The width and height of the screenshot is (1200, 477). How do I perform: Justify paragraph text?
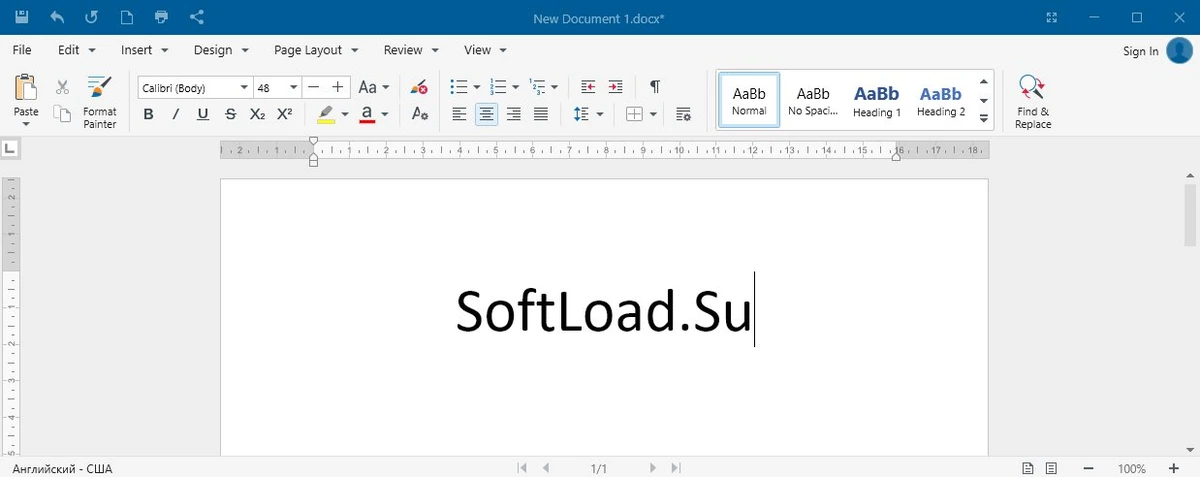pyautogui.click(x=541, y=114)
